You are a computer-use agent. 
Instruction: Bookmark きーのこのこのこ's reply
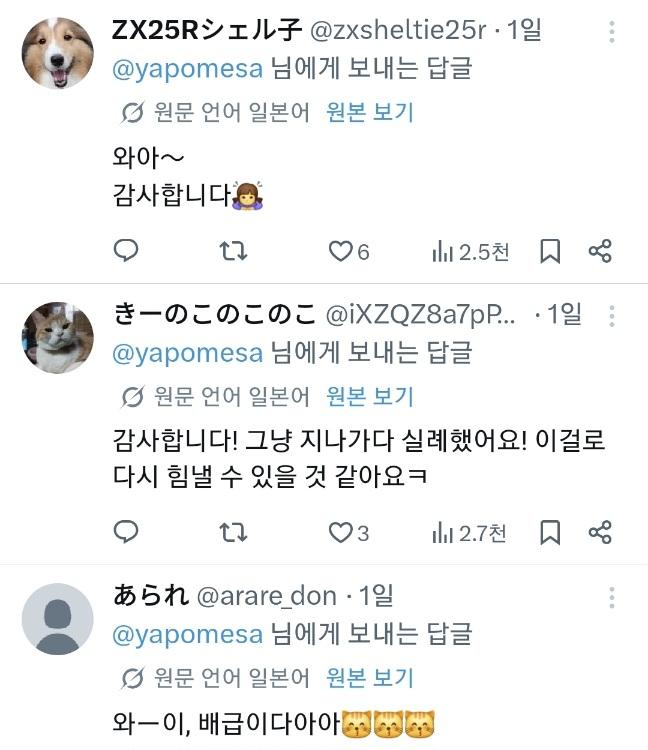550,532
